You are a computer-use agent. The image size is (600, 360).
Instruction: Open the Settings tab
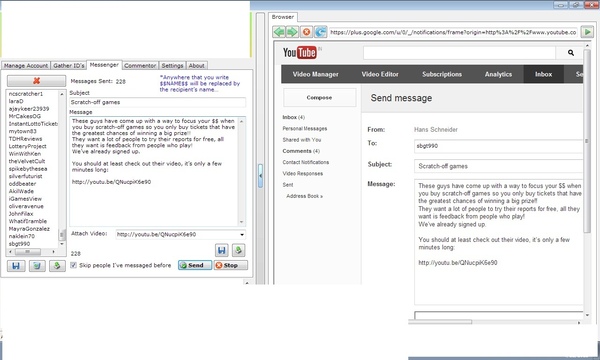pos(172,65)
